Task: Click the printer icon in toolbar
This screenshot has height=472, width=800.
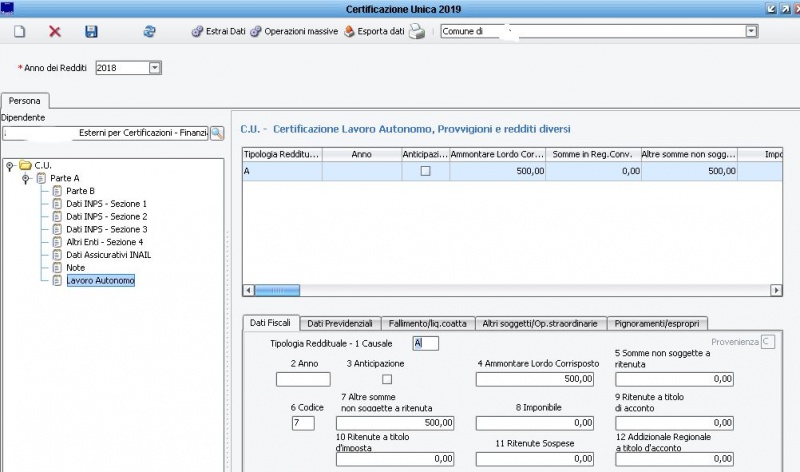Action: [419, 32]
